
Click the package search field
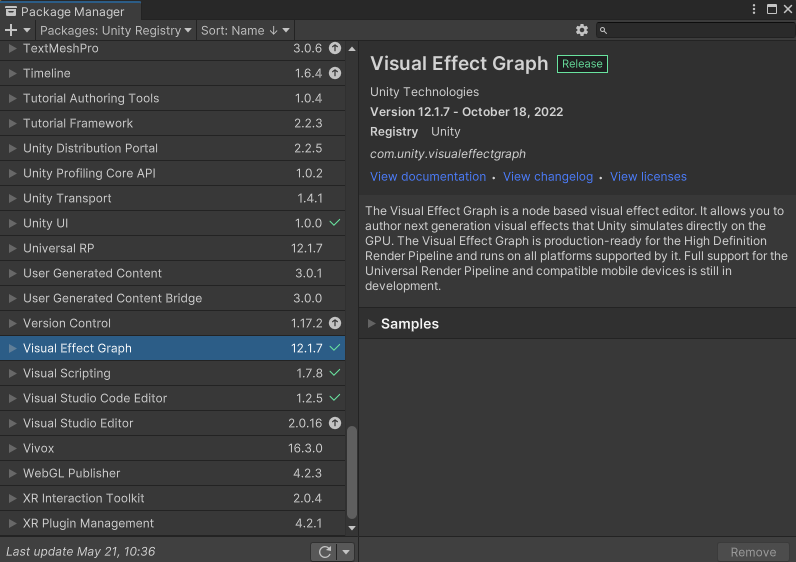(x=696, y=30)
